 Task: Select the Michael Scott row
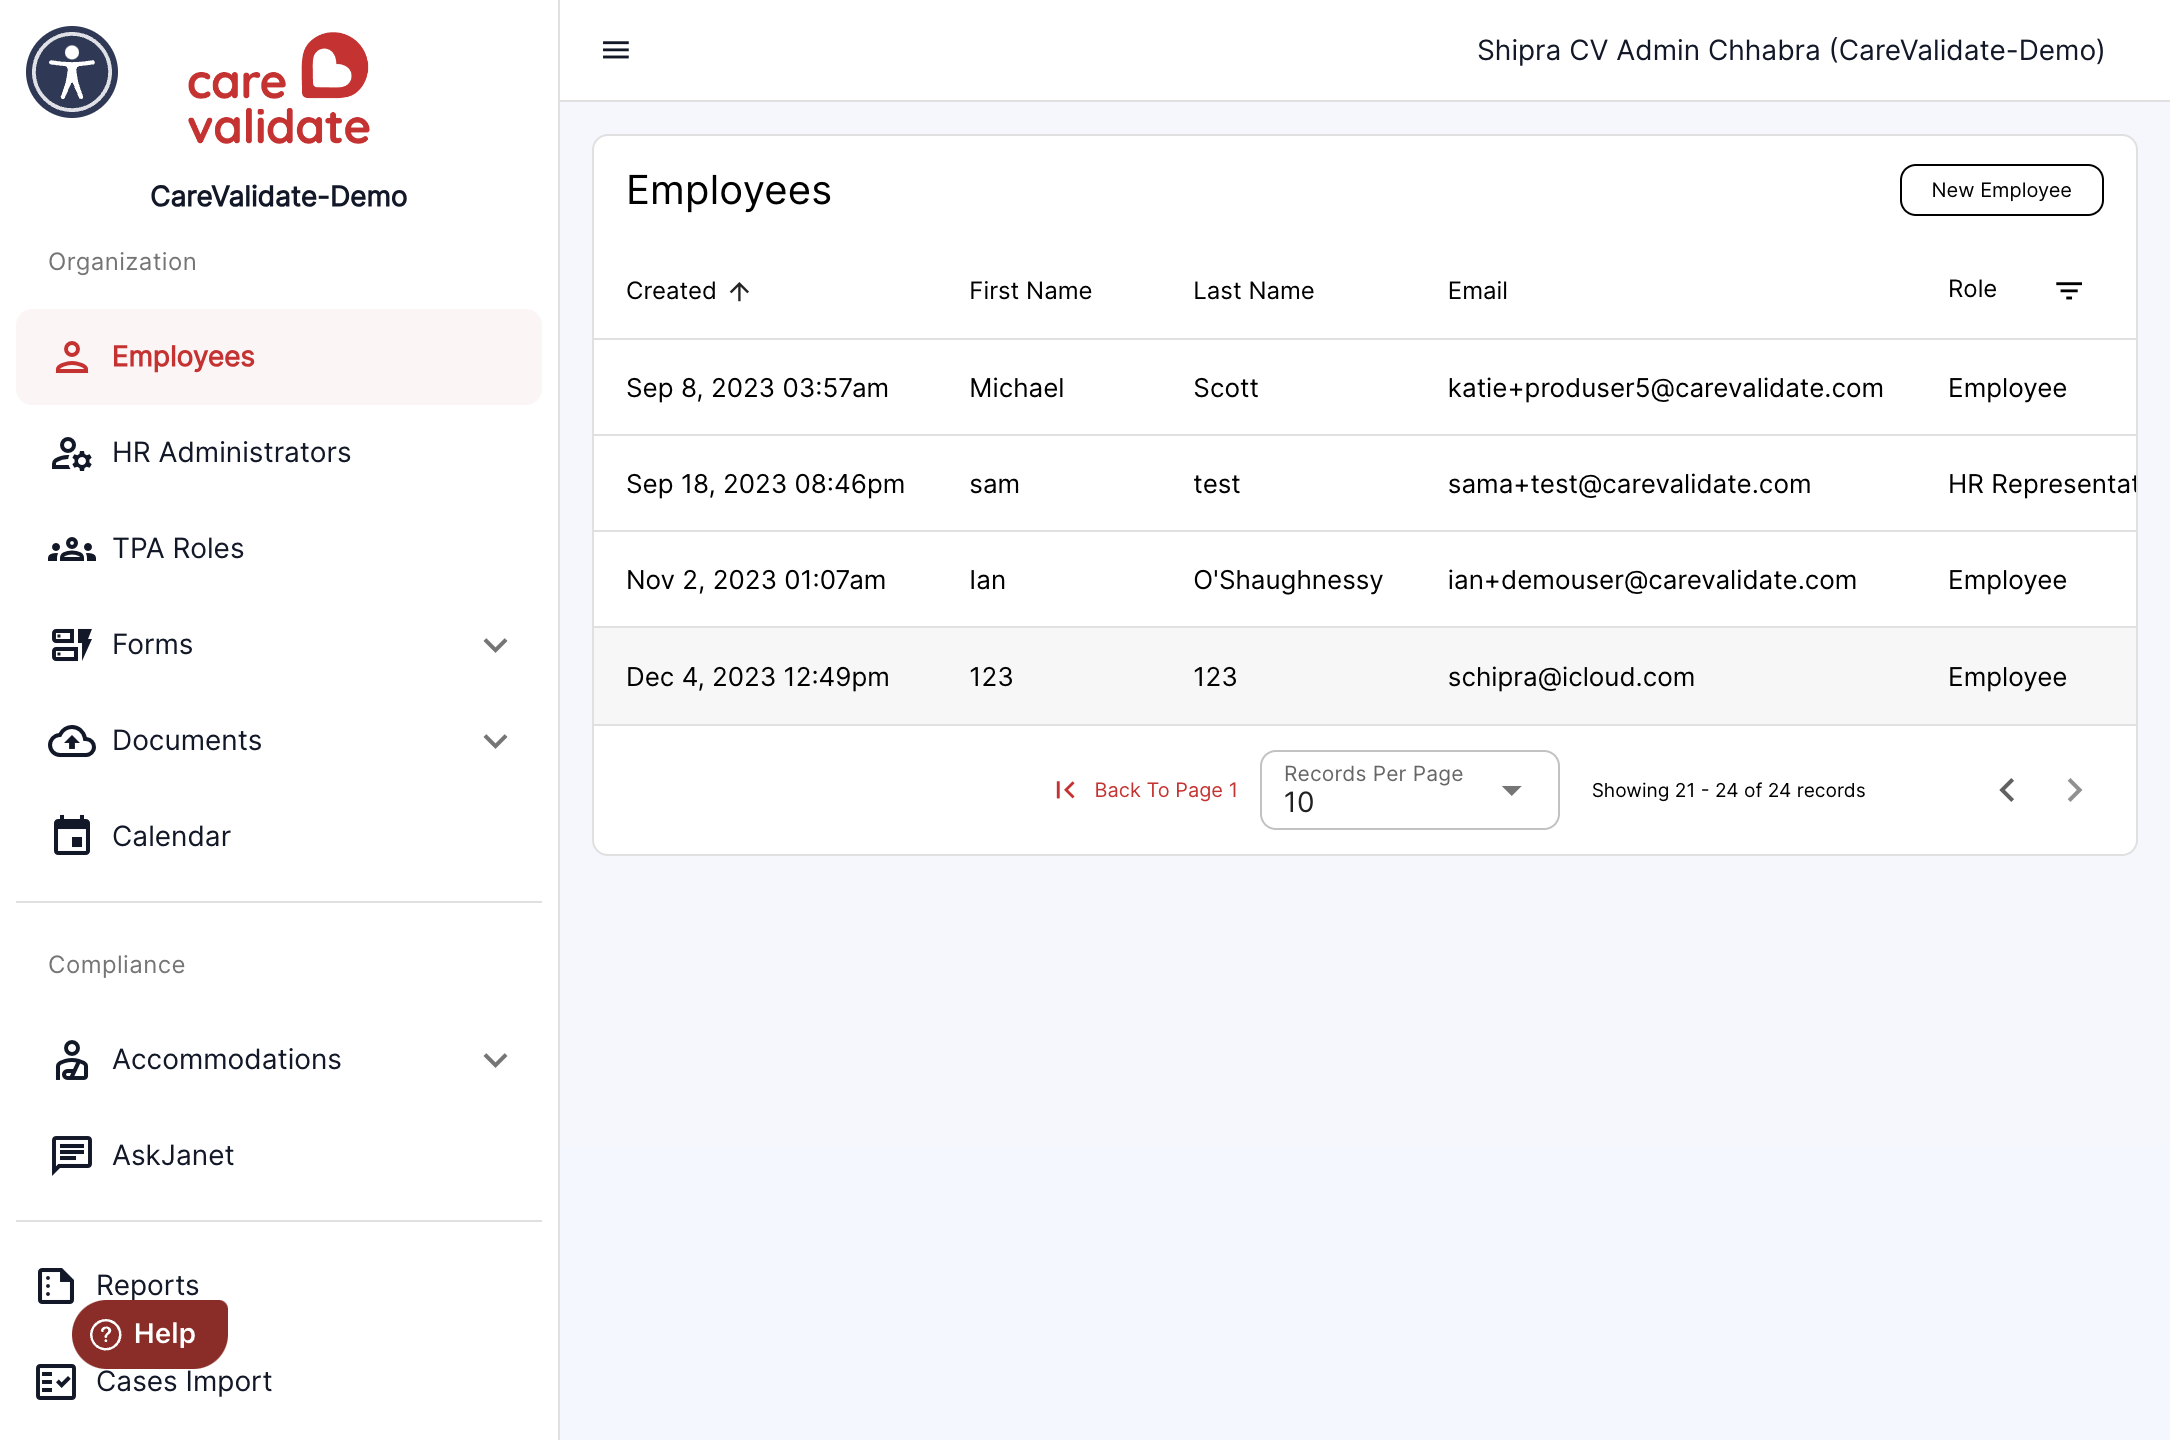coord(1365,388)
